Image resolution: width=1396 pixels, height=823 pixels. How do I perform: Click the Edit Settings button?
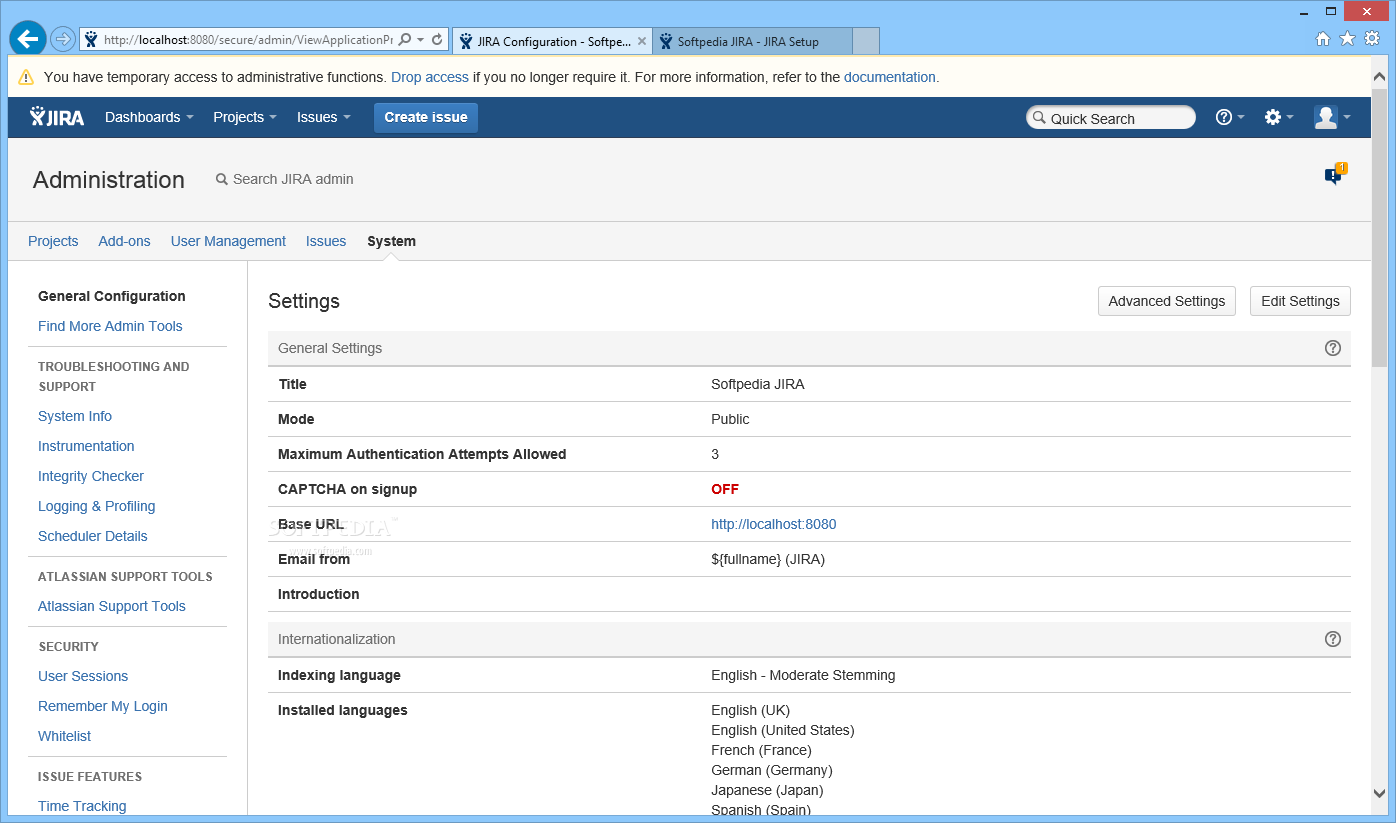point(1300,301)
